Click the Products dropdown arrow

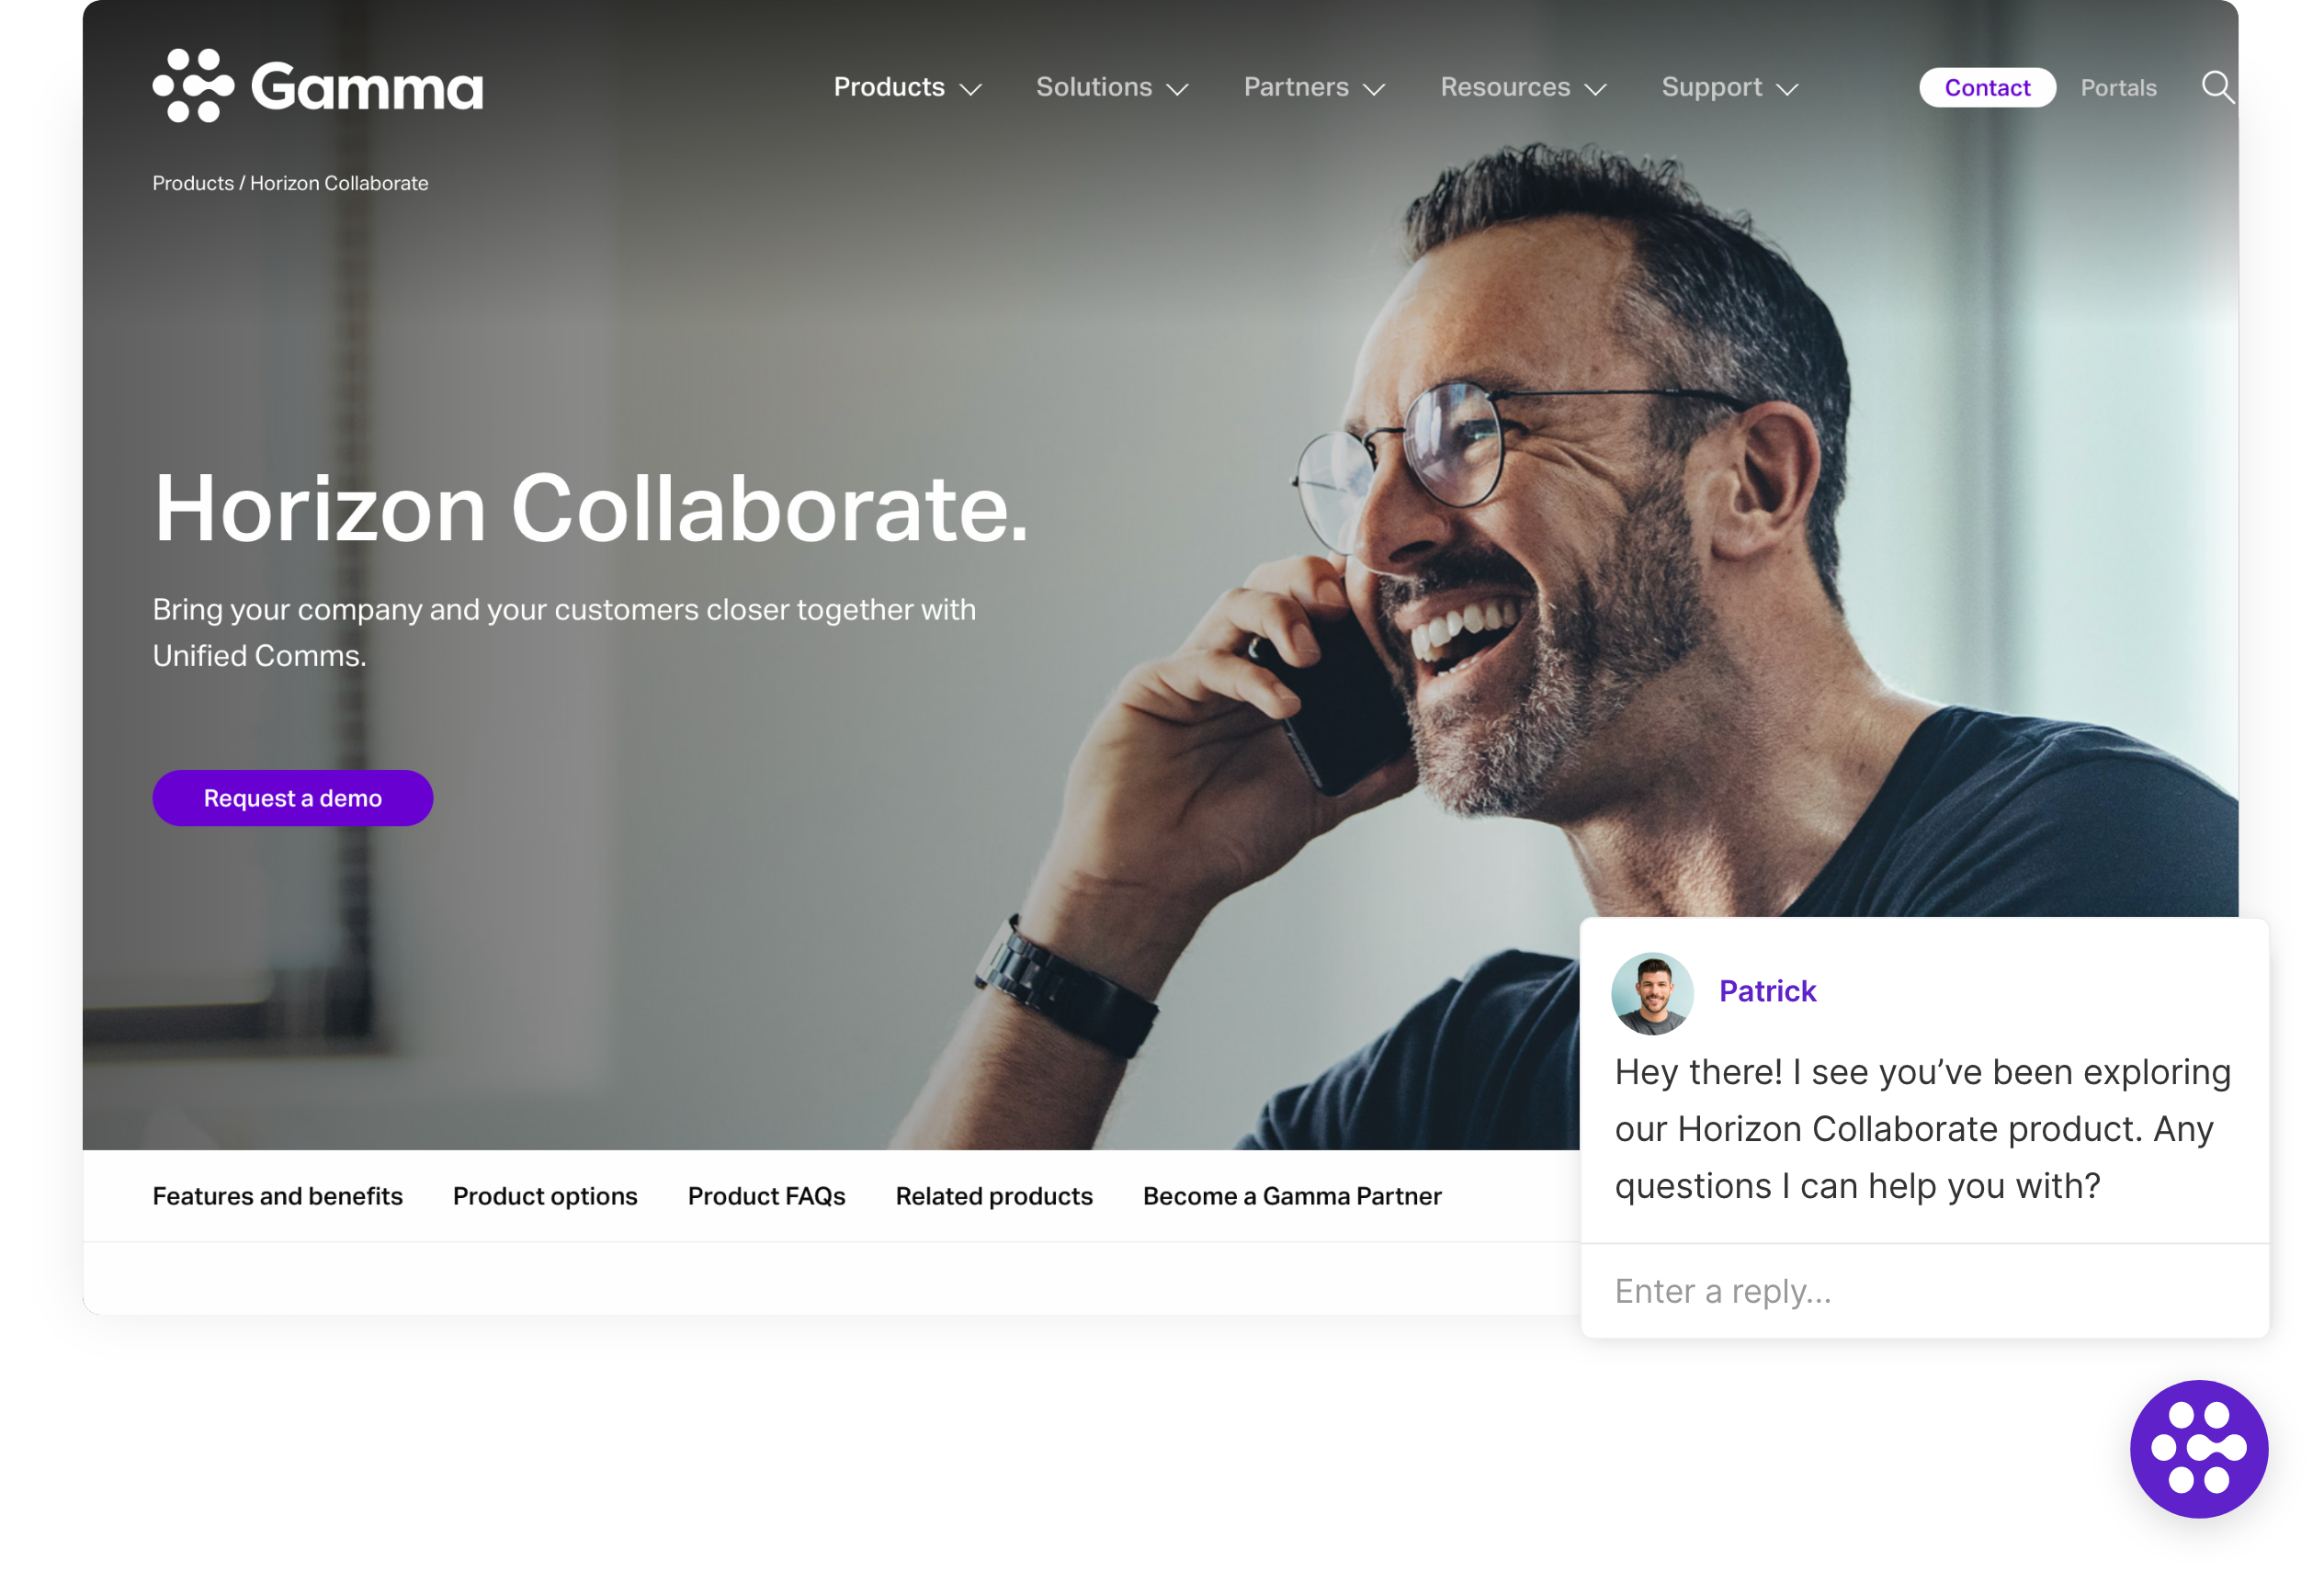(x=971, y=88)
